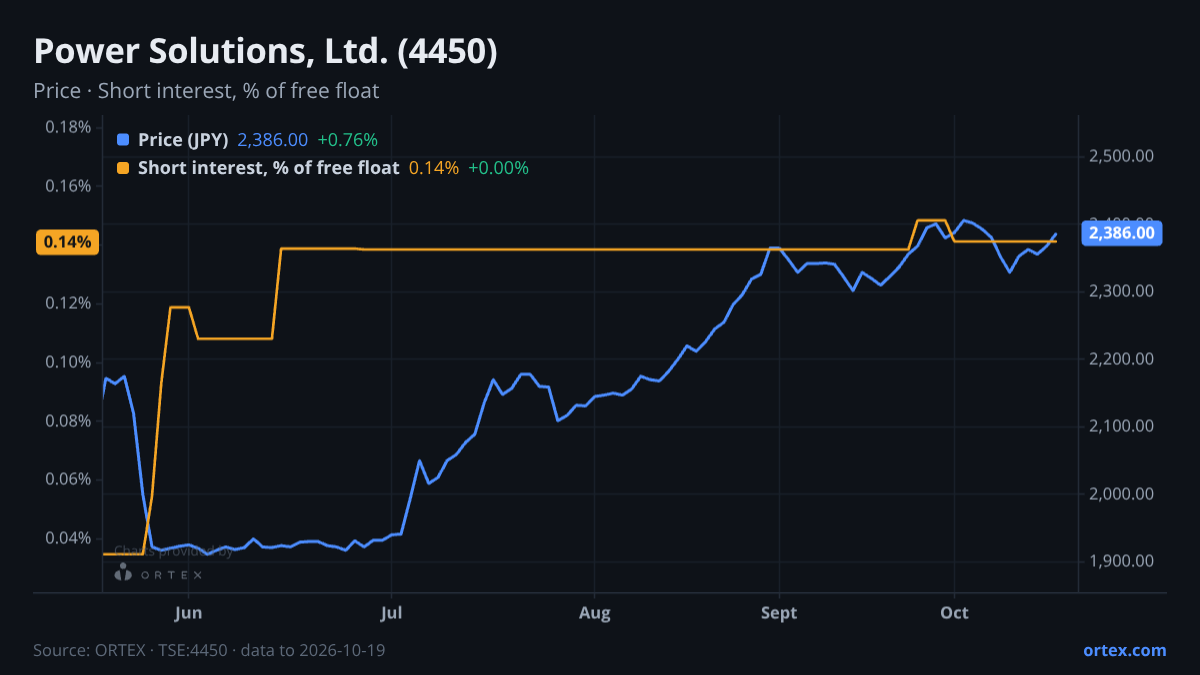Click the 2,100.00 right axis label
Screen dimensions: 1200x675
coord(1121,426)
